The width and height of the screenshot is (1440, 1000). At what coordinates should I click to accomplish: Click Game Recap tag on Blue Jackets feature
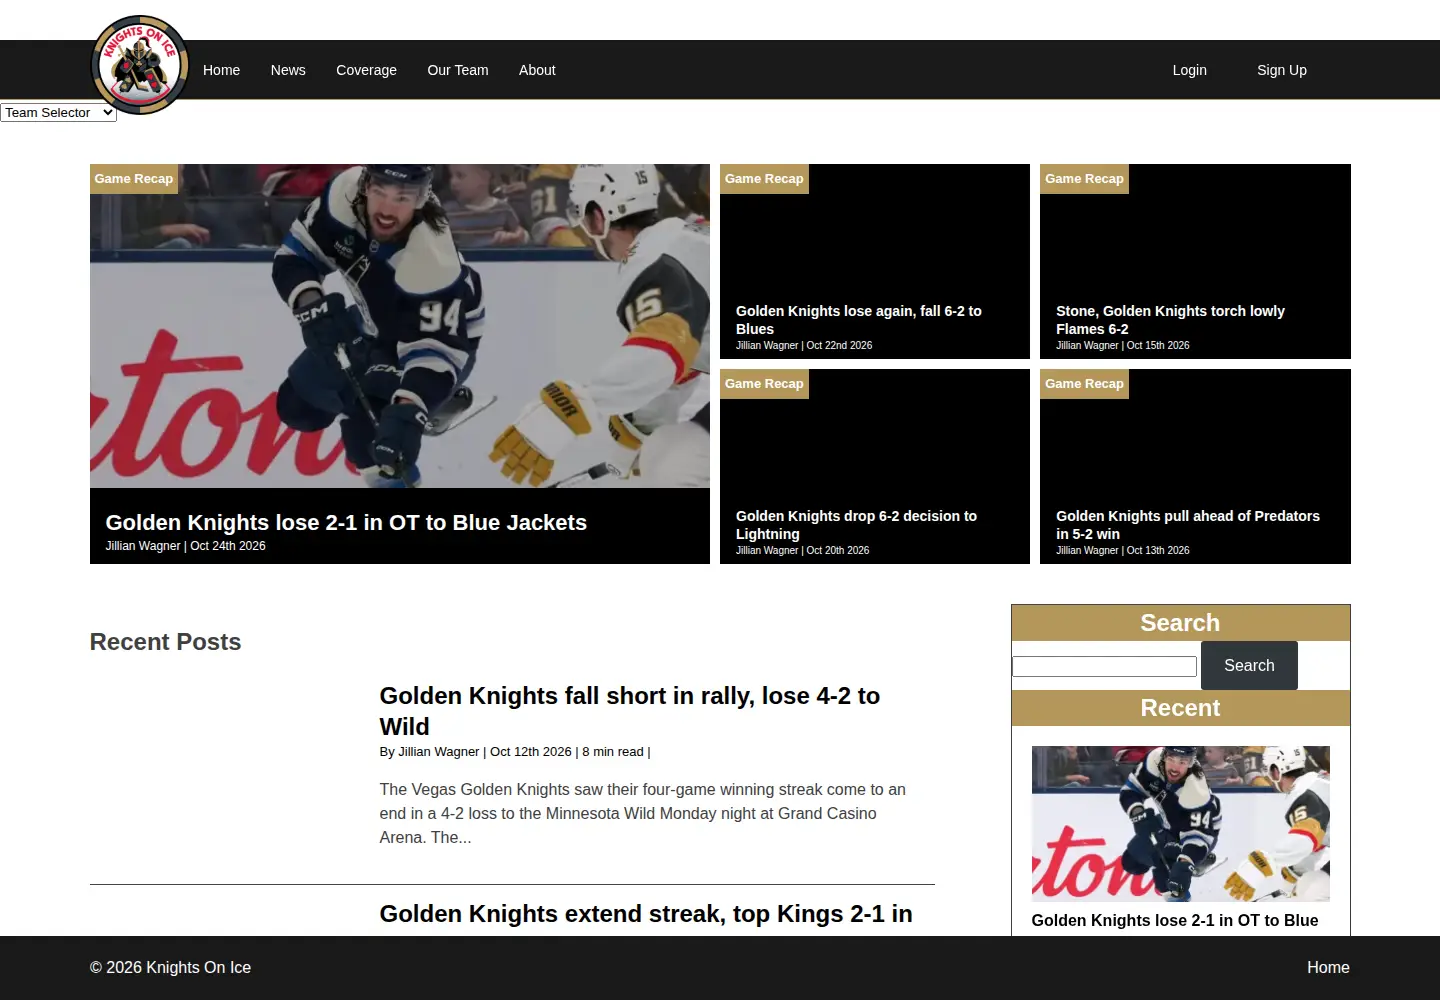coord(134,179)
